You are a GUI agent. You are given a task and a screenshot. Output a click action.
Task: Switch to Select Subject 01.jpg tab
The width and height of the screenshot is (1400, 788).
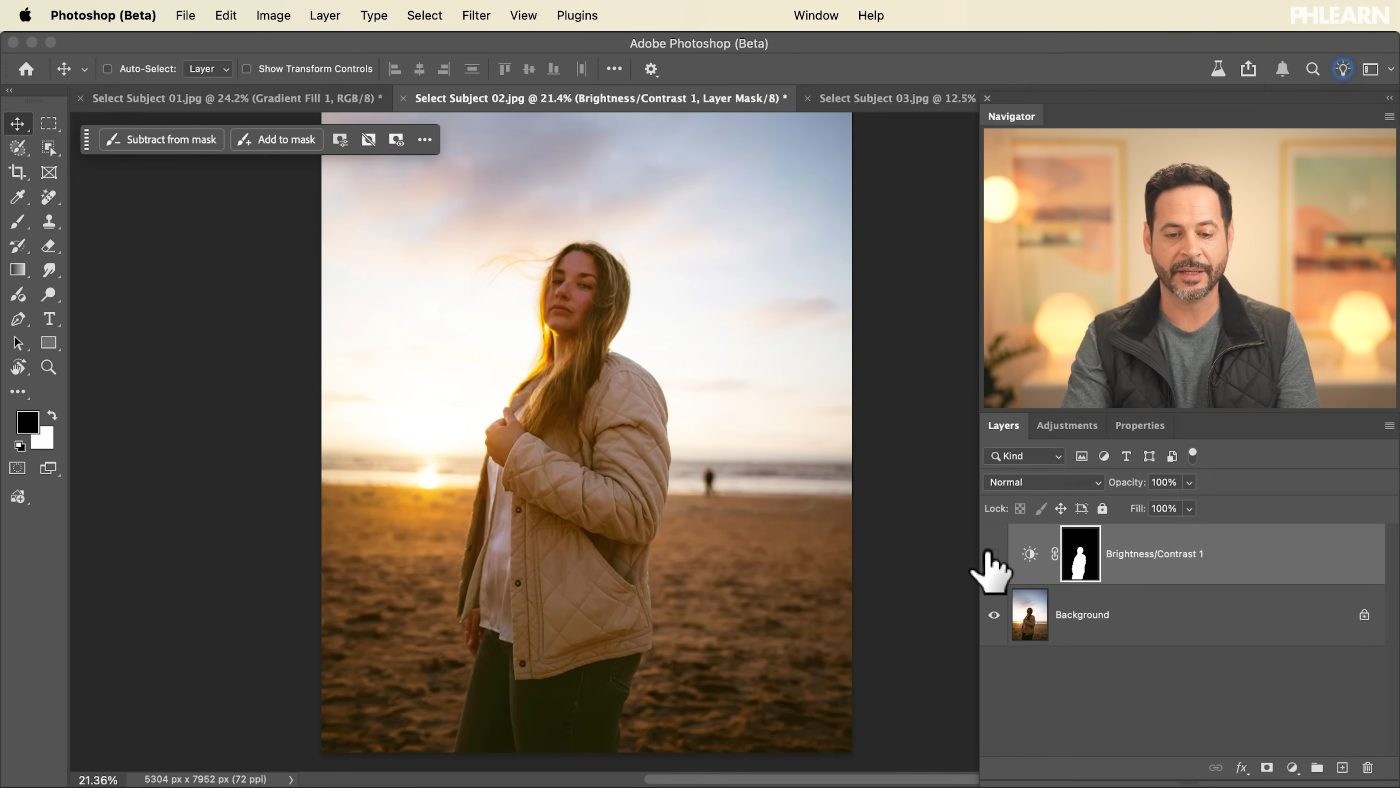tap(237, 98)
